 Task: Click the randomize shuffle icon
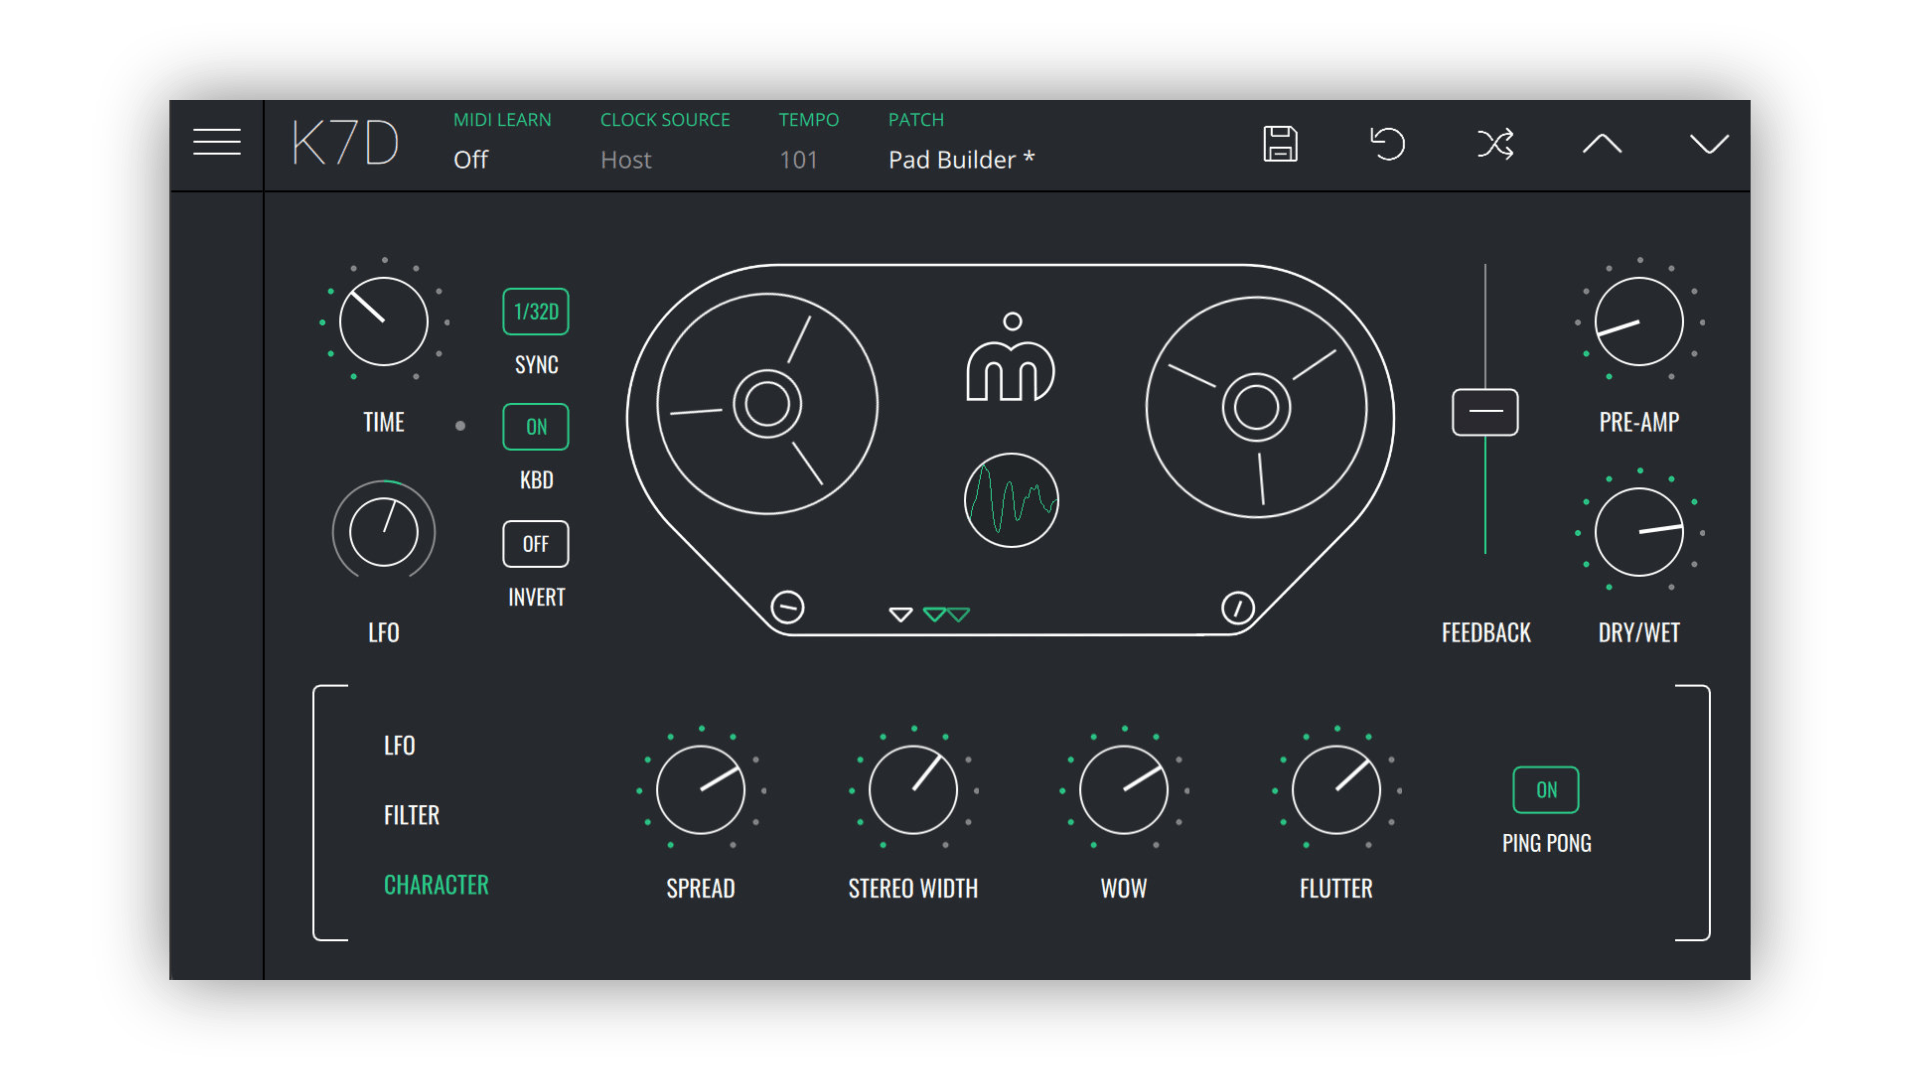[x=1495, y=144]
